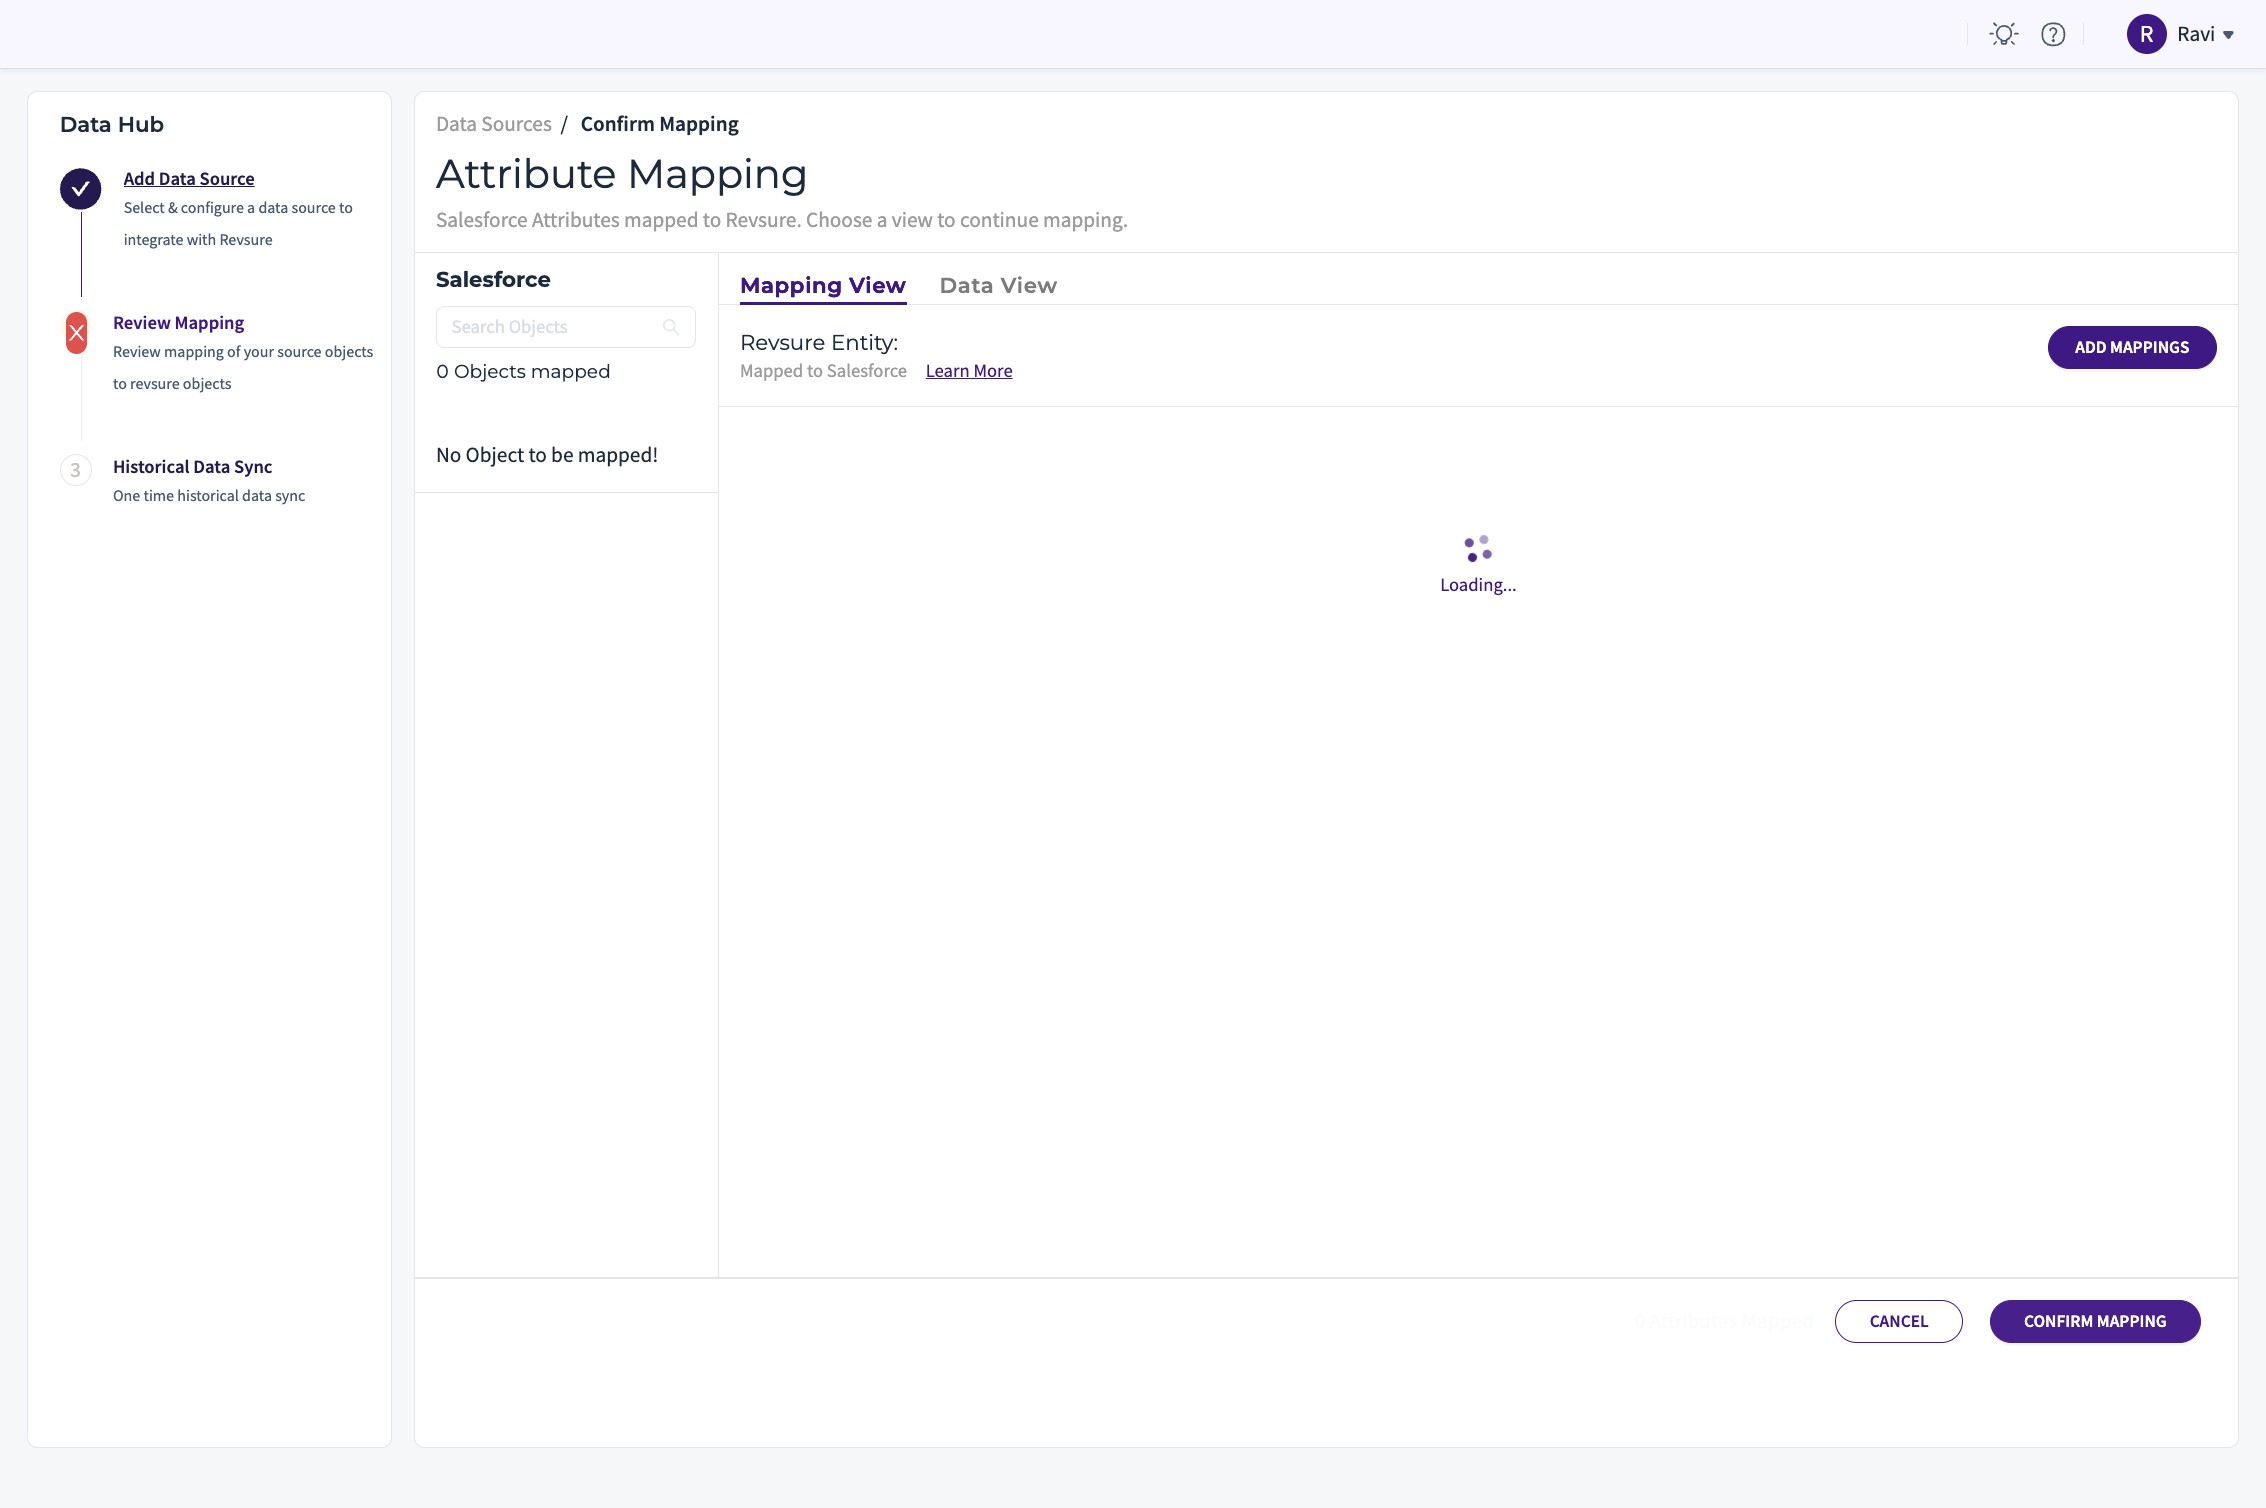Click the red X Review Mapping step icon
The image size is (2266, 1508).
[x=76, y=333]
